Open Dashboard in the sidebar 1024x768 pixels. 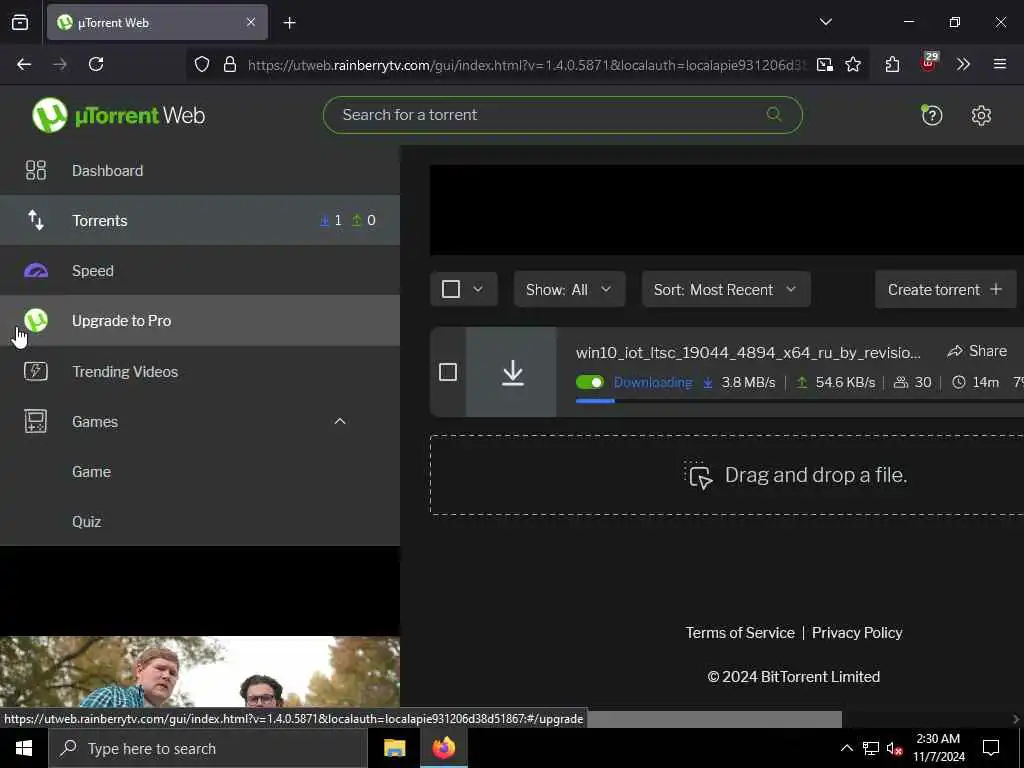coord(200,170)
